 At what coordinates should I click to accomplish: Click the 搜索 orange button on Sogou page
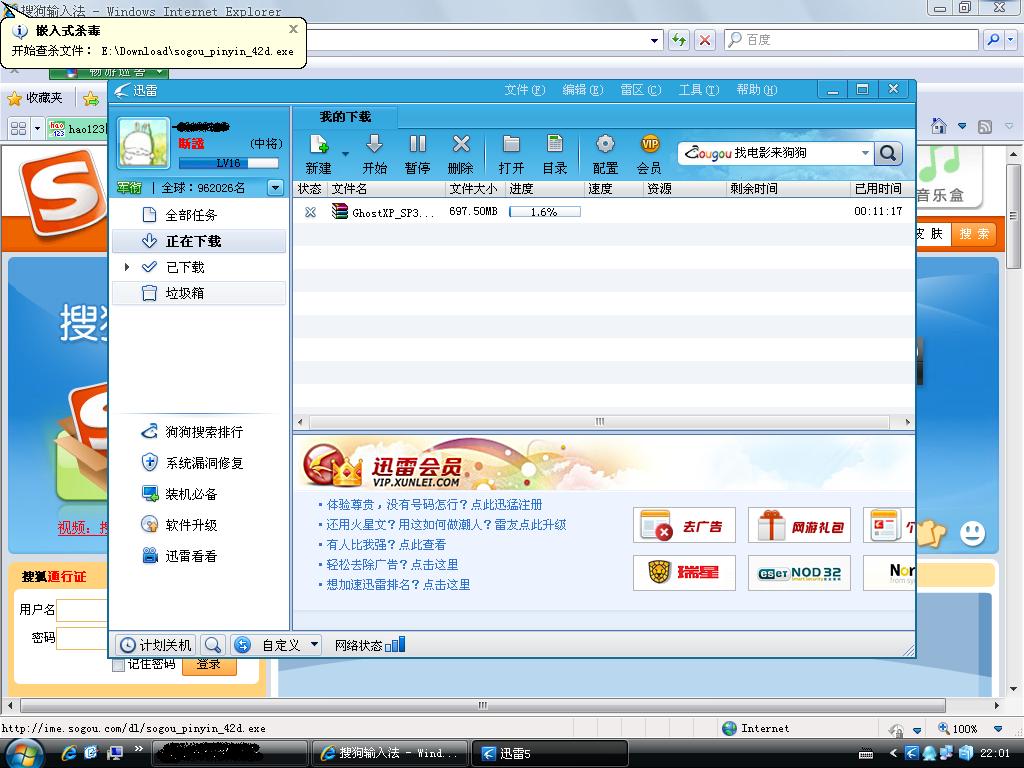(974, 234)
